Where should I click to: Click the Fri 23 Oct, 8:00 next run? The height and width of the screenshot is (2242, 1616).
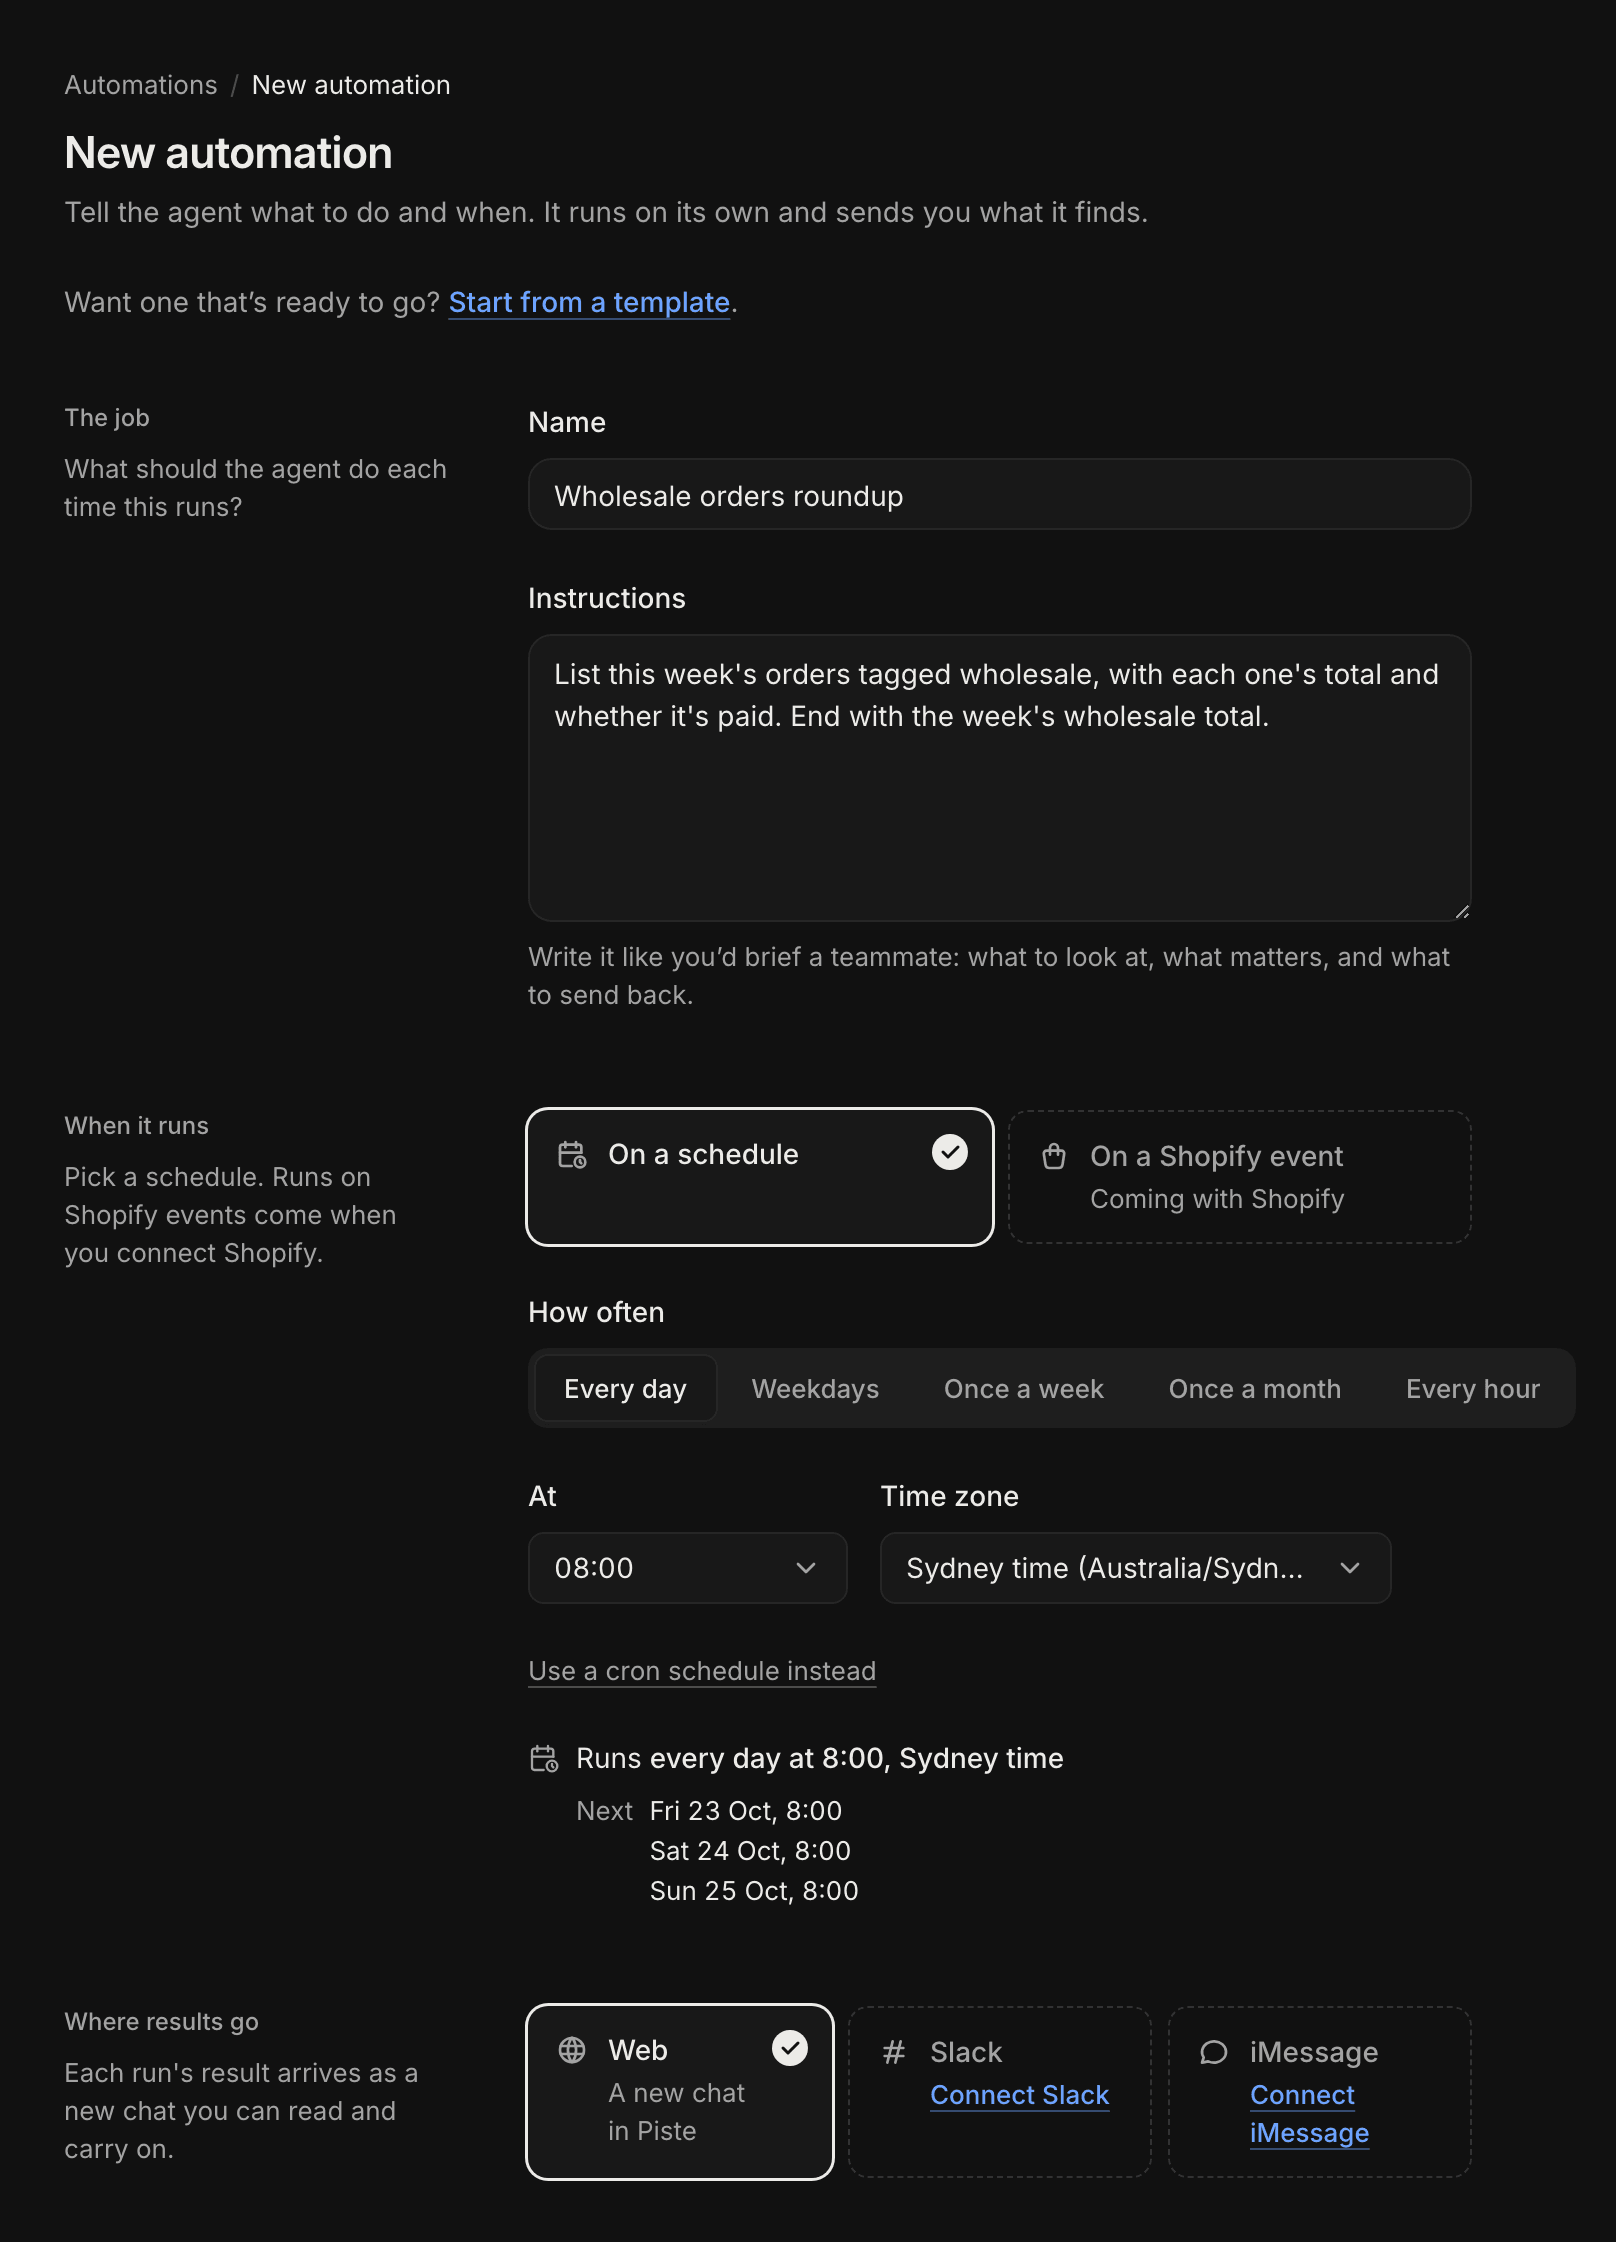(x=746, y=1811)
